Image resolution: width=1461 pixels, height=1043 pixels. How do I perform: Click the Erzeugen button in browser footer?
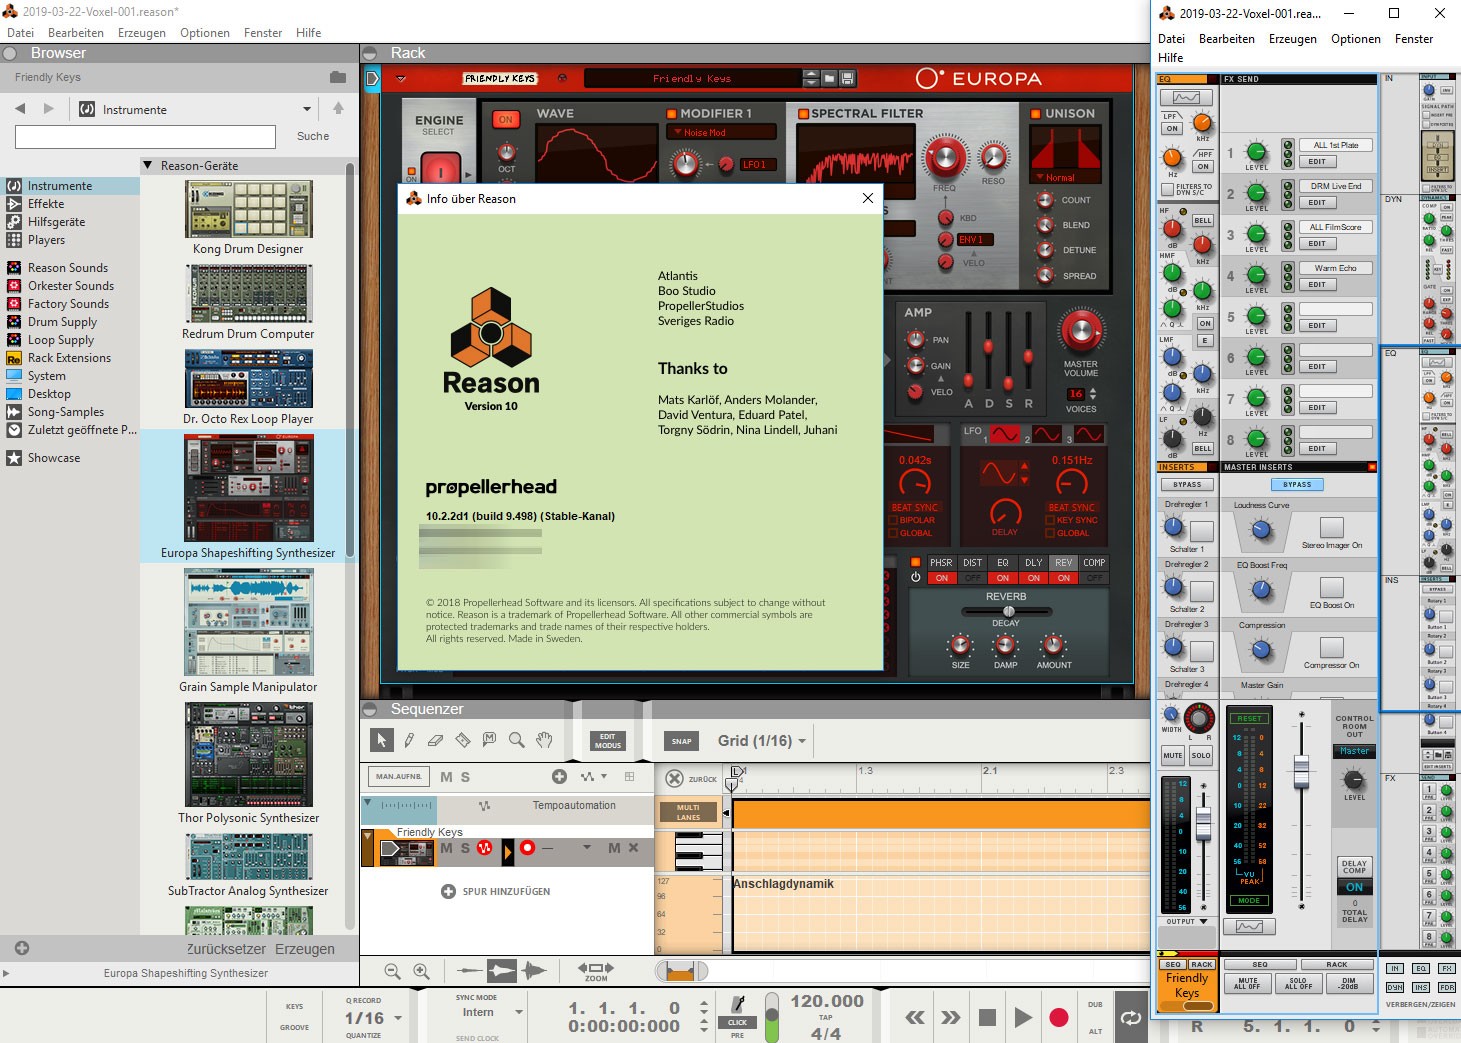[x=304, y=949]
